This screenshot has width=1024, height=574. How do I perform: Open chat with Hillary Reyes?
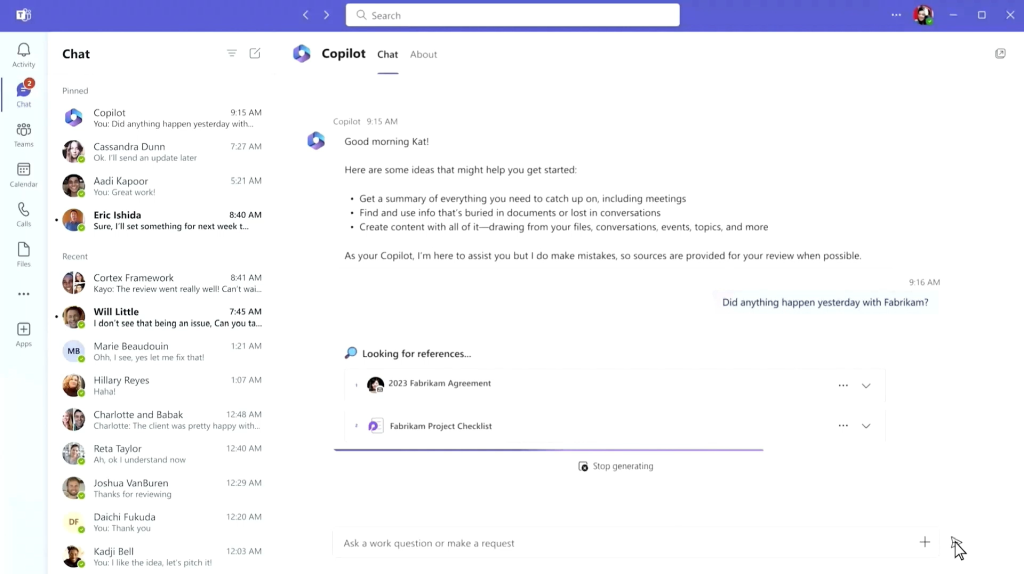click(161, 385)
